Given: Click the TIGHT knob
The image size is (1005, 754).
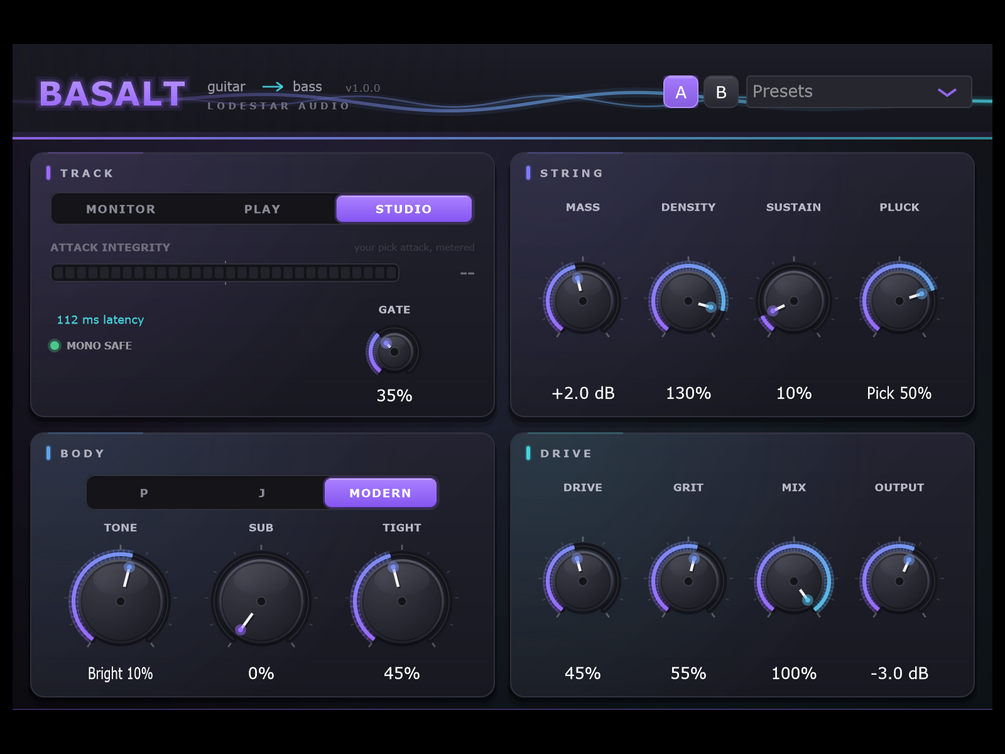Looking at the screenshot, I should (x=401, y=601).
